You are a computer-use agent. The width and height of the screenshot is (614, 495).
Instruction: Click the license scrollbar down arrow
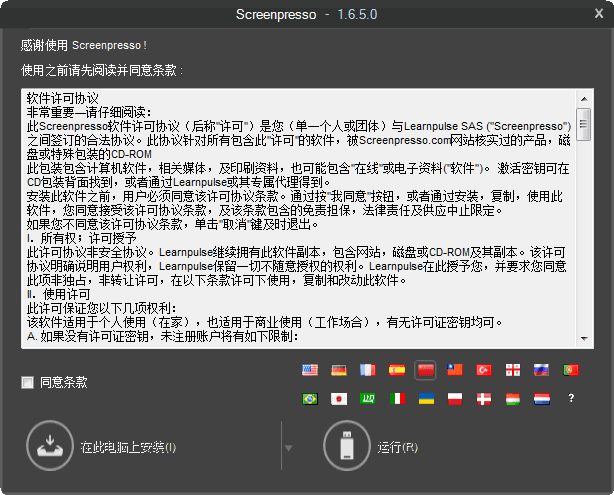[x=584, y=338]
